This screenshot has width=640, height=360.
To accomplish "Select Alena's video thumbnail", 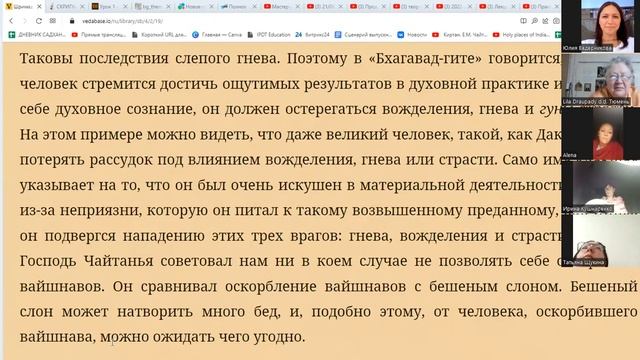I will [601, 133].
